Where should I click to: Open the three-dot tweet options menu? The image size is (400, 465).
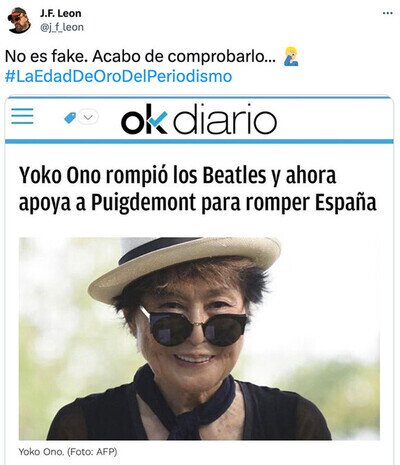(387, 13)
